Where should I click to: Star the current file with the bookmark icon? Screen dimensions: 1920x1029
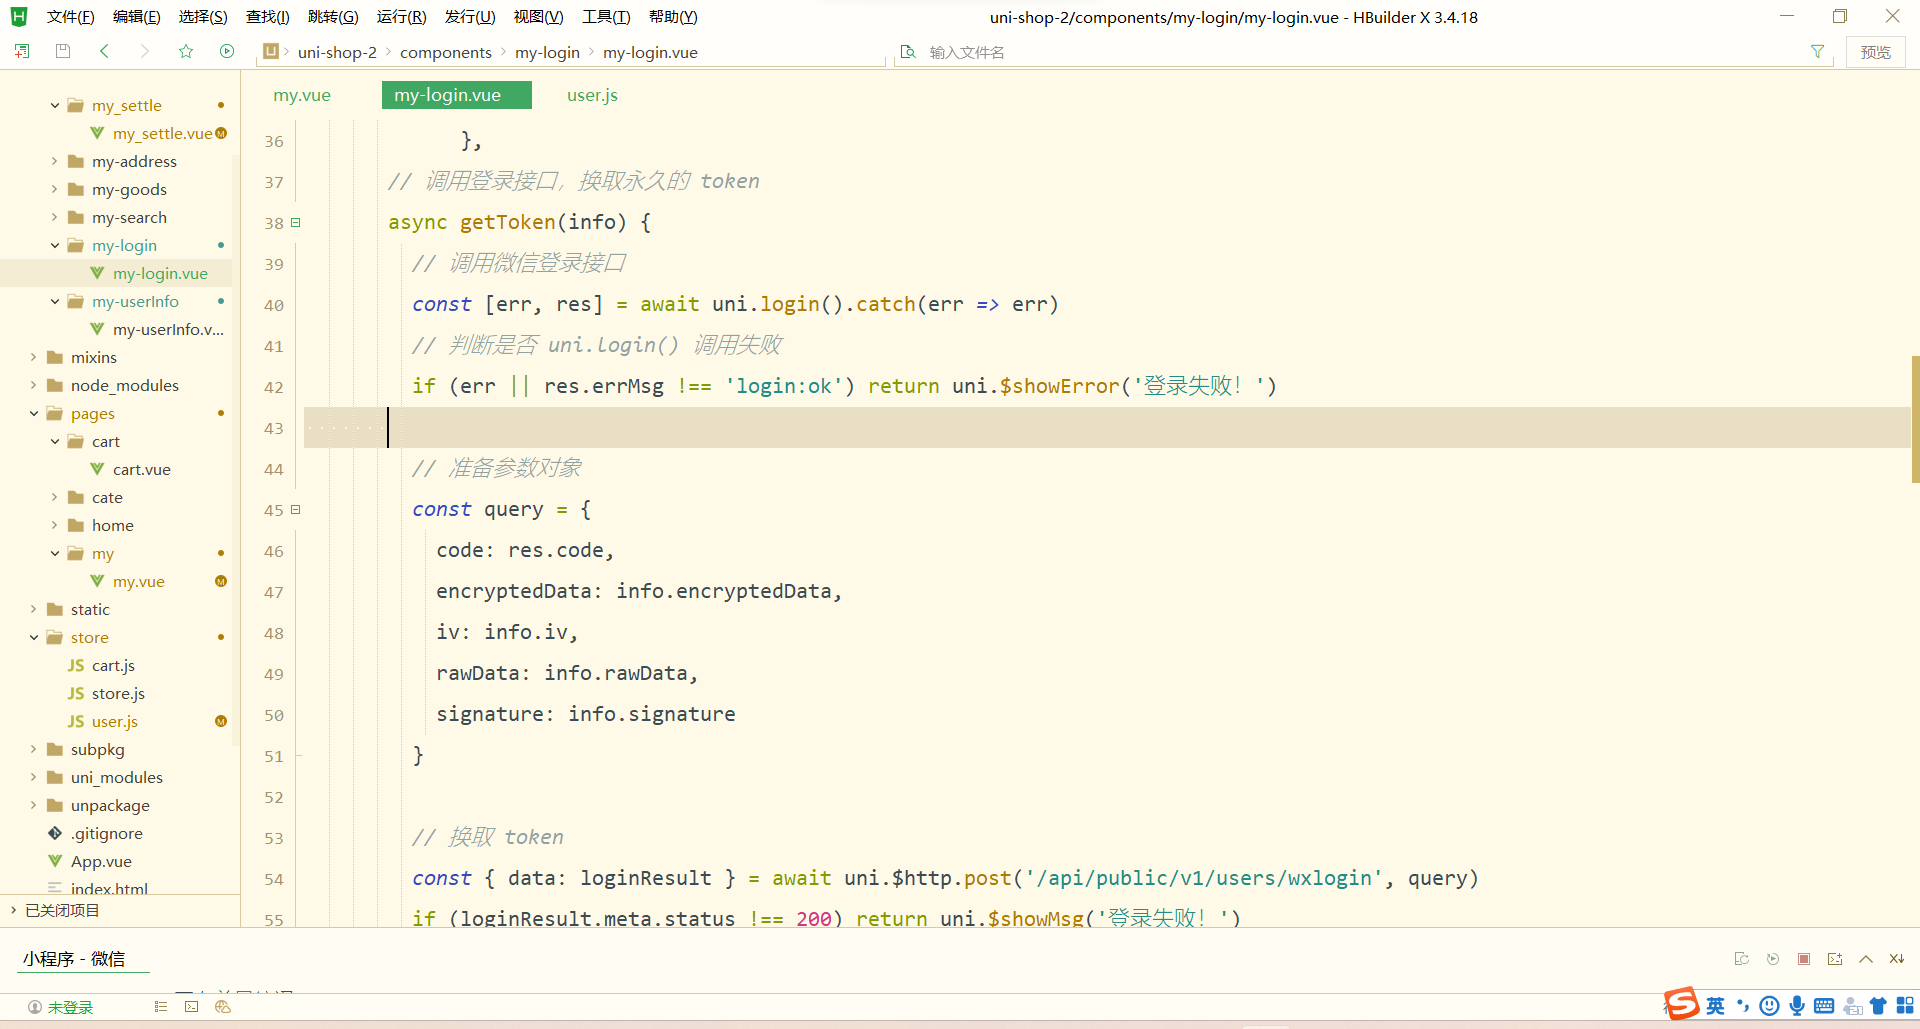[x=186, y=51]
